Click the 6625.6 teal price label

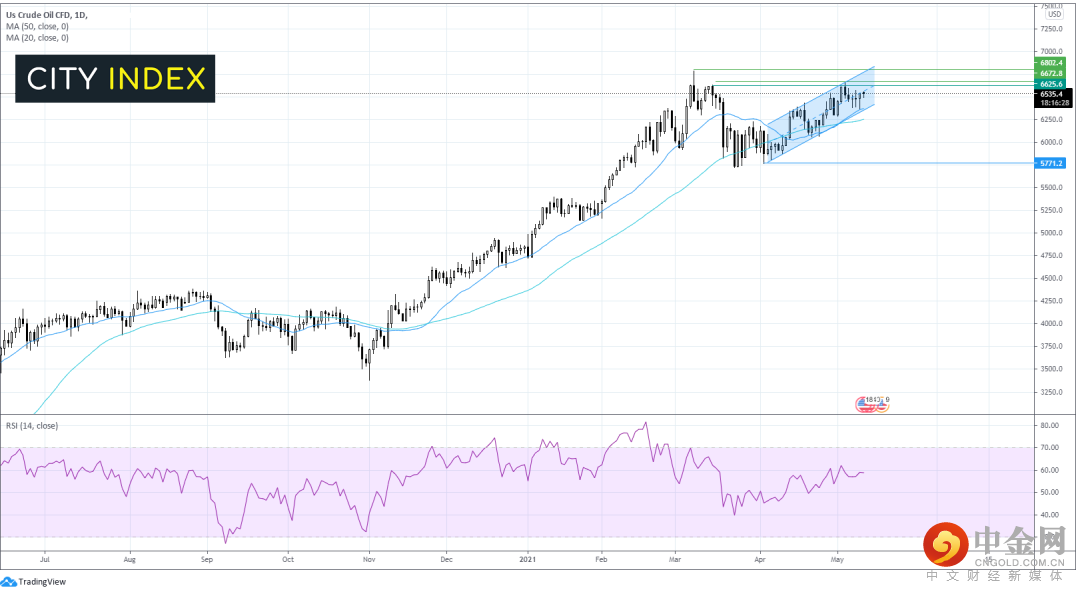1051,84
